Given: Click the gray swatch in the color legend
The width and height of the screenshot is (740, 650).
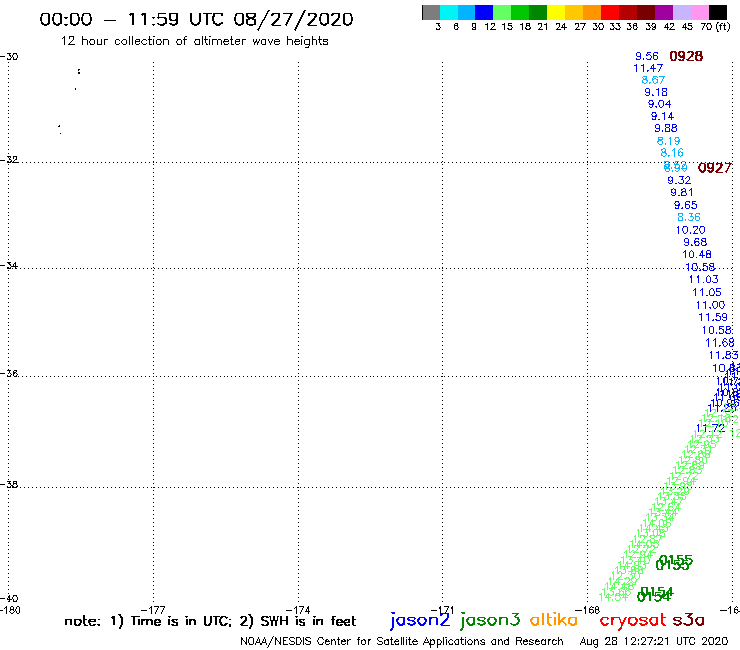Looking at the screenshot, I should pos(431,12).
